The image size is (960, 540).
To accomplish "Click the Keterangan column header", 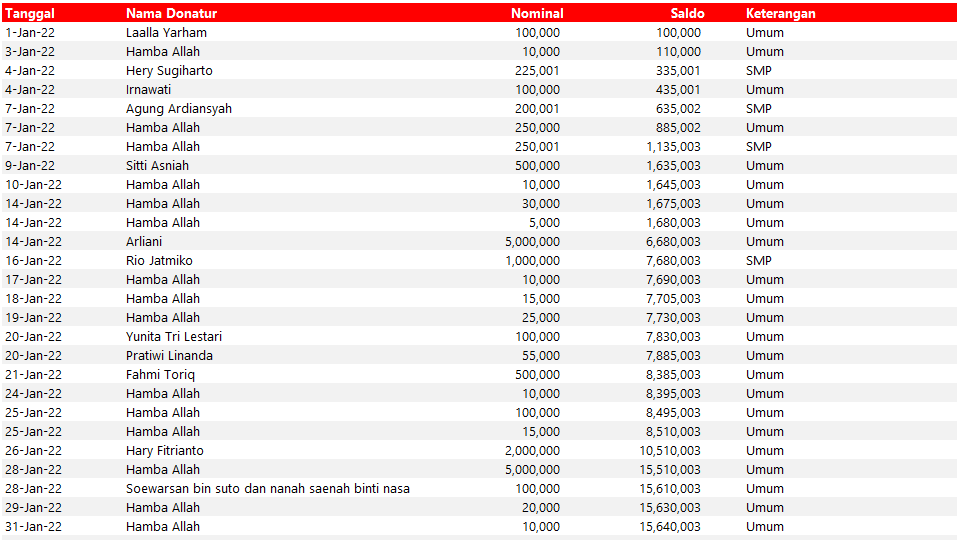I will click(x=780, y=13).
